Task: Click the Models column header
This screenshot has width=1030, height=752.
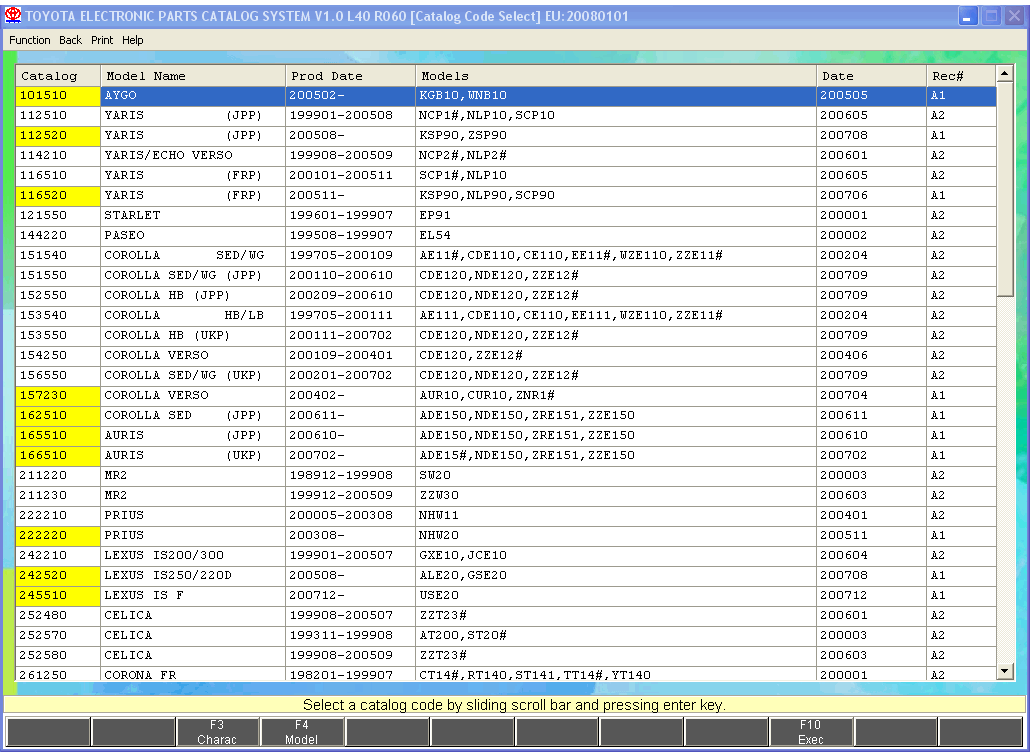Action: (x=616, y=76)
